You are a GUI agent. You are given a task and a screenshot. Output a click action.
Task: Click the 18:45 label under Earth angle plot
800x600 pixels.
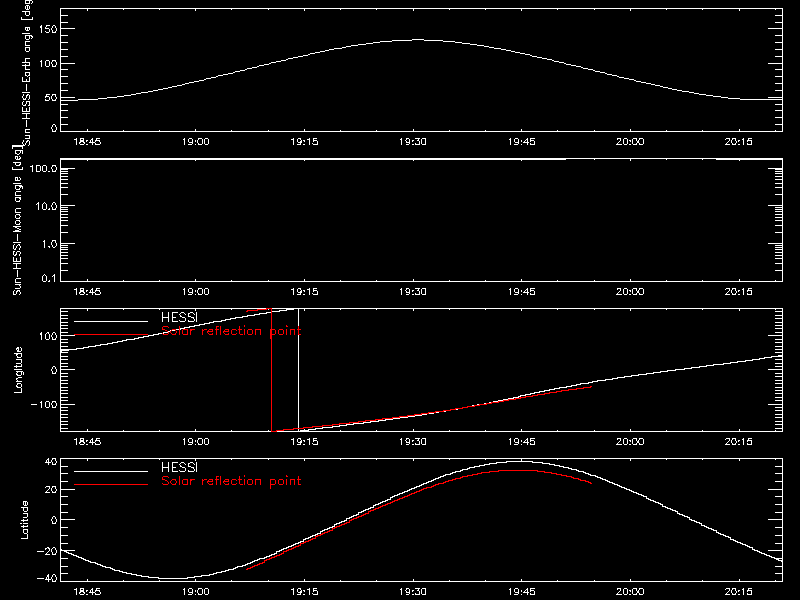(x=87, y=142)
